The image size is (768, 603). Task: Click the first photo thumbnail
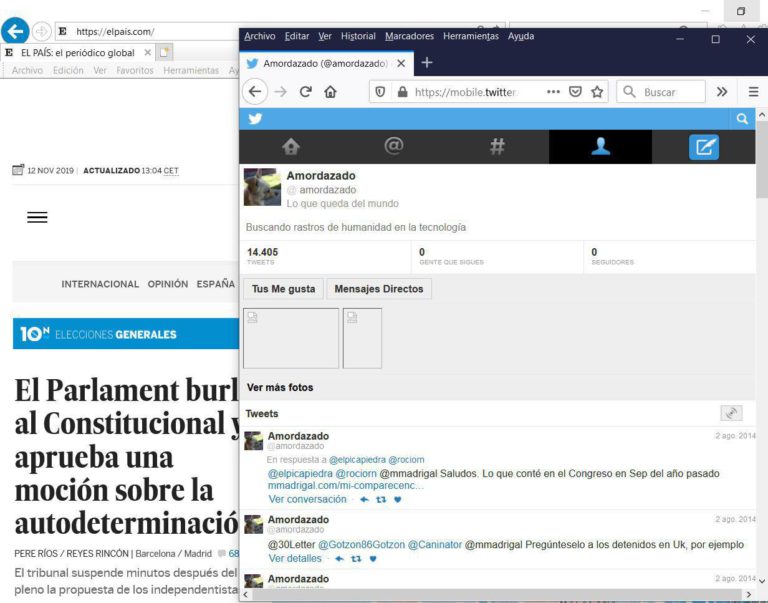[x=291, y=338]
